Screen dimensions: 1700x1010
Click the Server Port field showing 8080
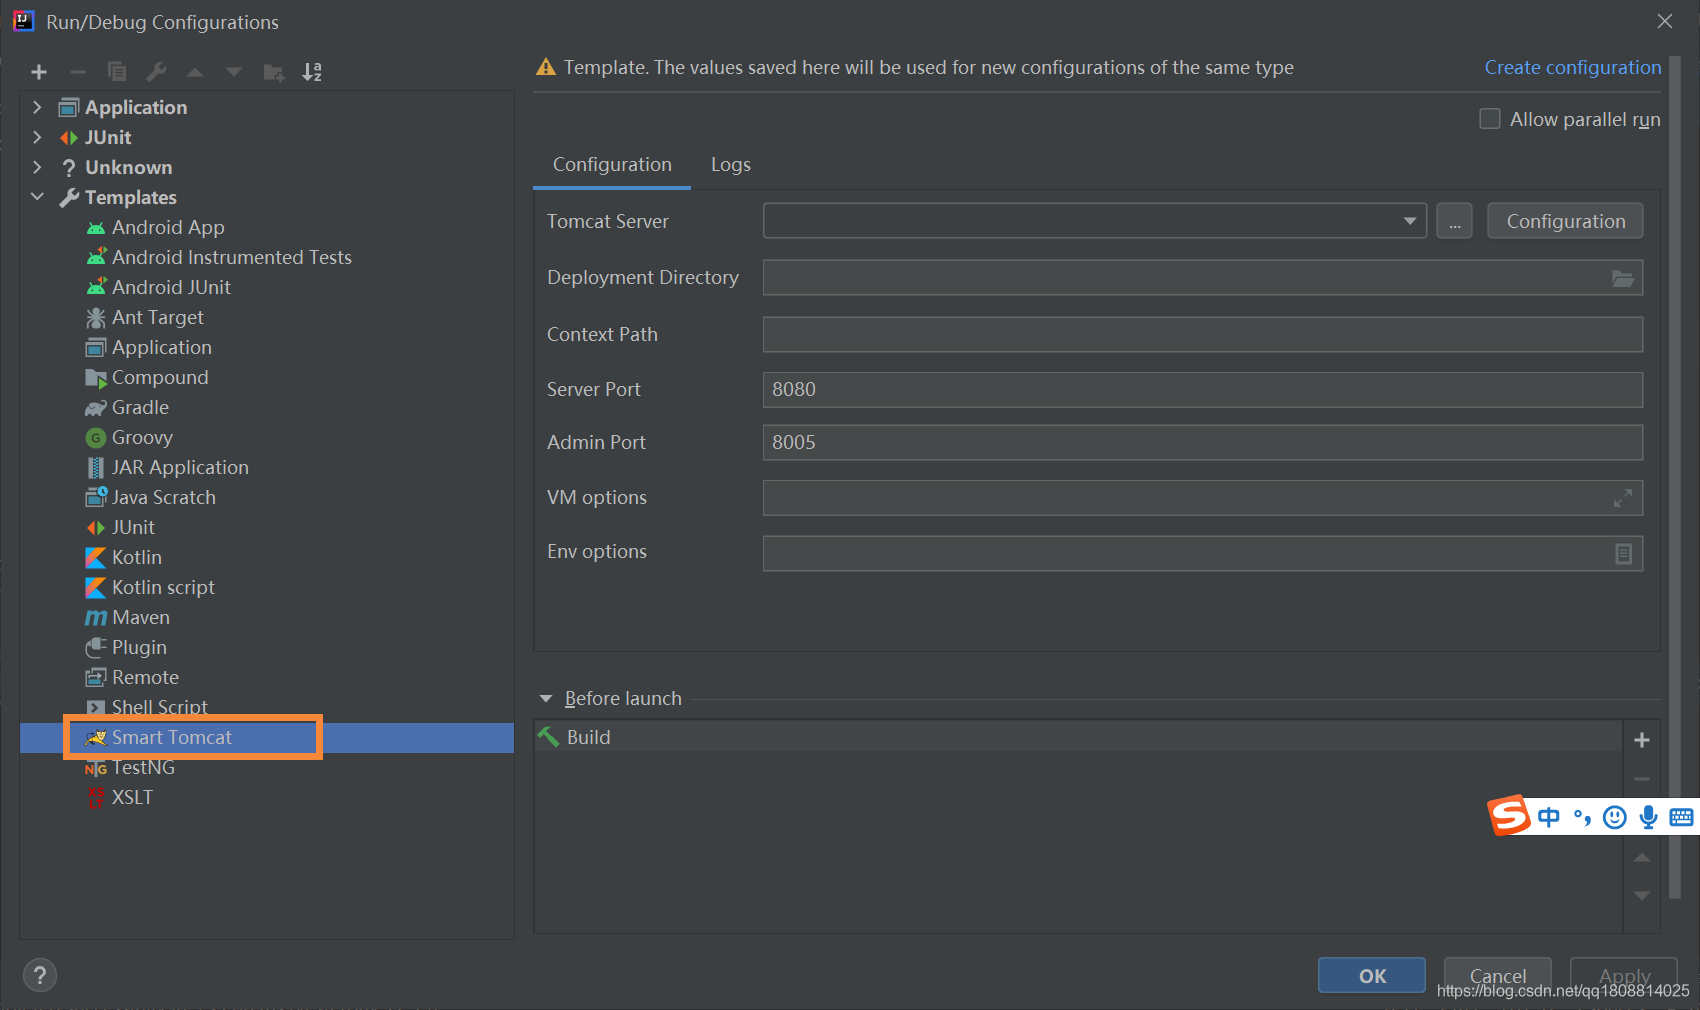point(1203,390)
